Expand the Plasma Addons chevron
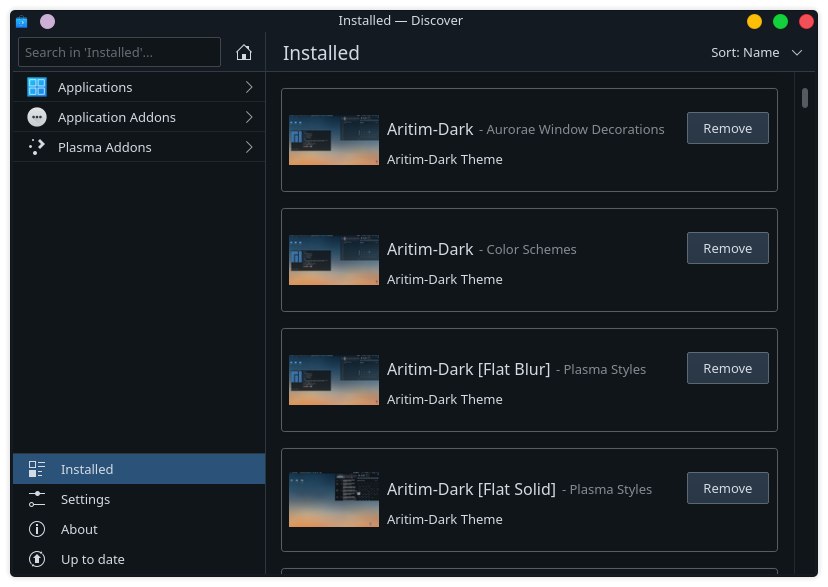828x587 pixels. 249,147
